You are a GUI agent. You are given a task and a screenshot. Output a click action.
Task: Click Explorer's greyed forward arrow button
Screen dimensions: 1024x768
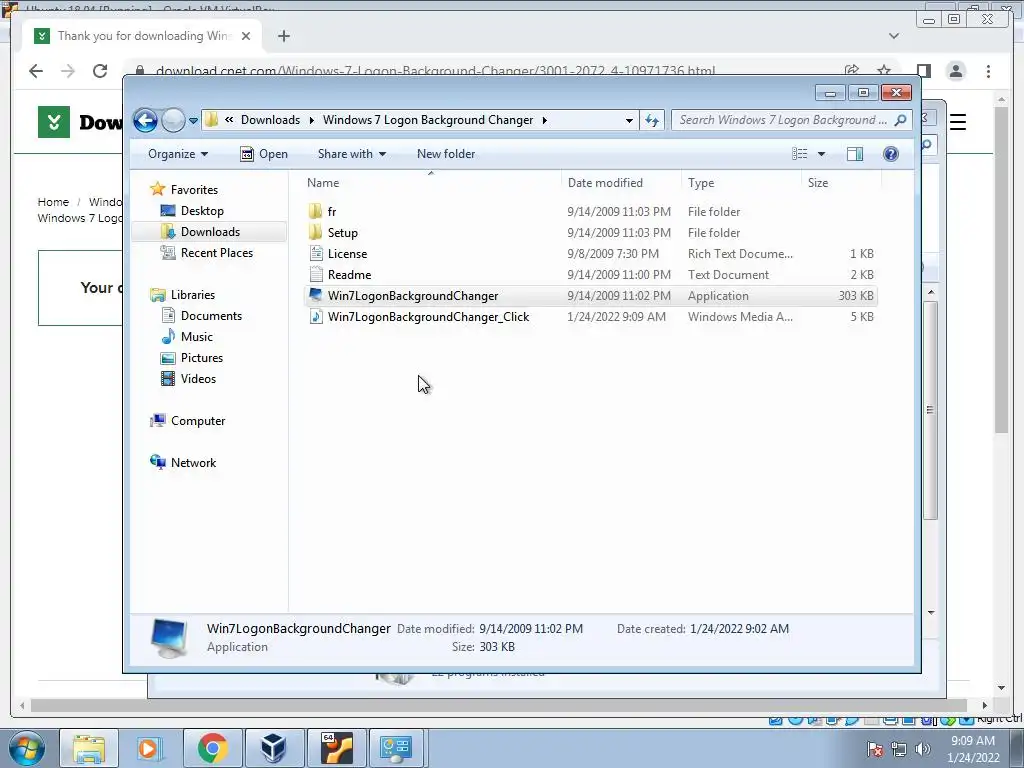click(173, 120)
